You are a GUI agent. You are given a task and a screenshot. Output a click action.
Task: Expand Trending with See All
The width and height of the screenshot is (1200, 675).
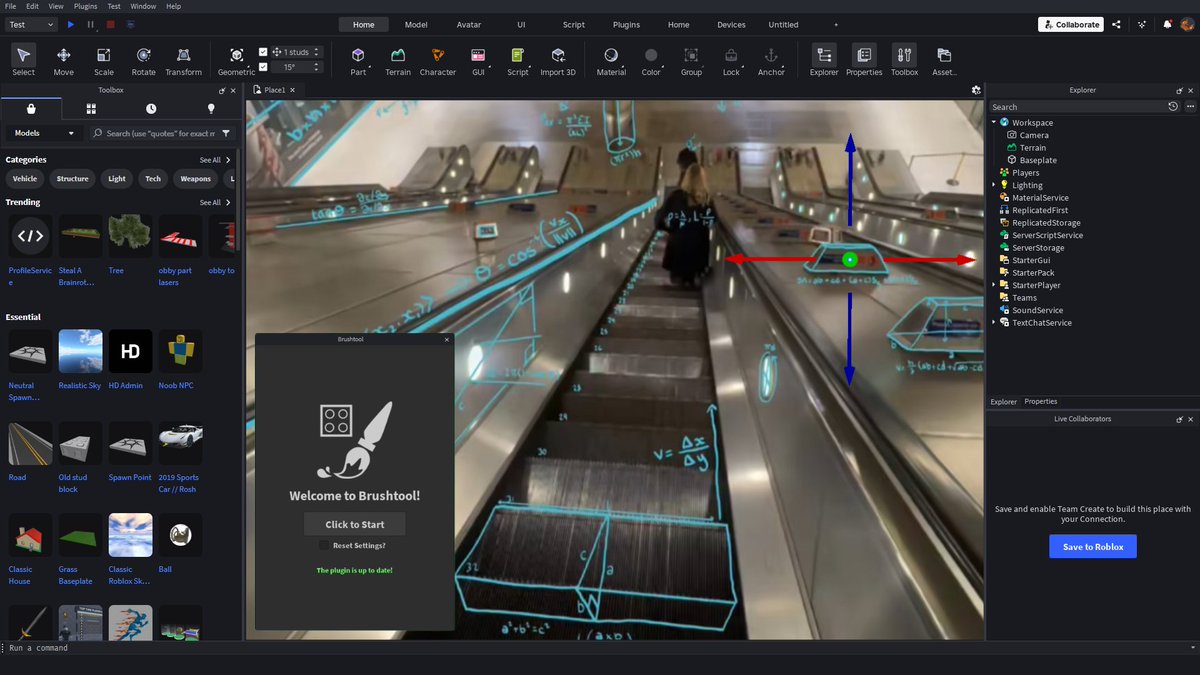click(215, 202)
